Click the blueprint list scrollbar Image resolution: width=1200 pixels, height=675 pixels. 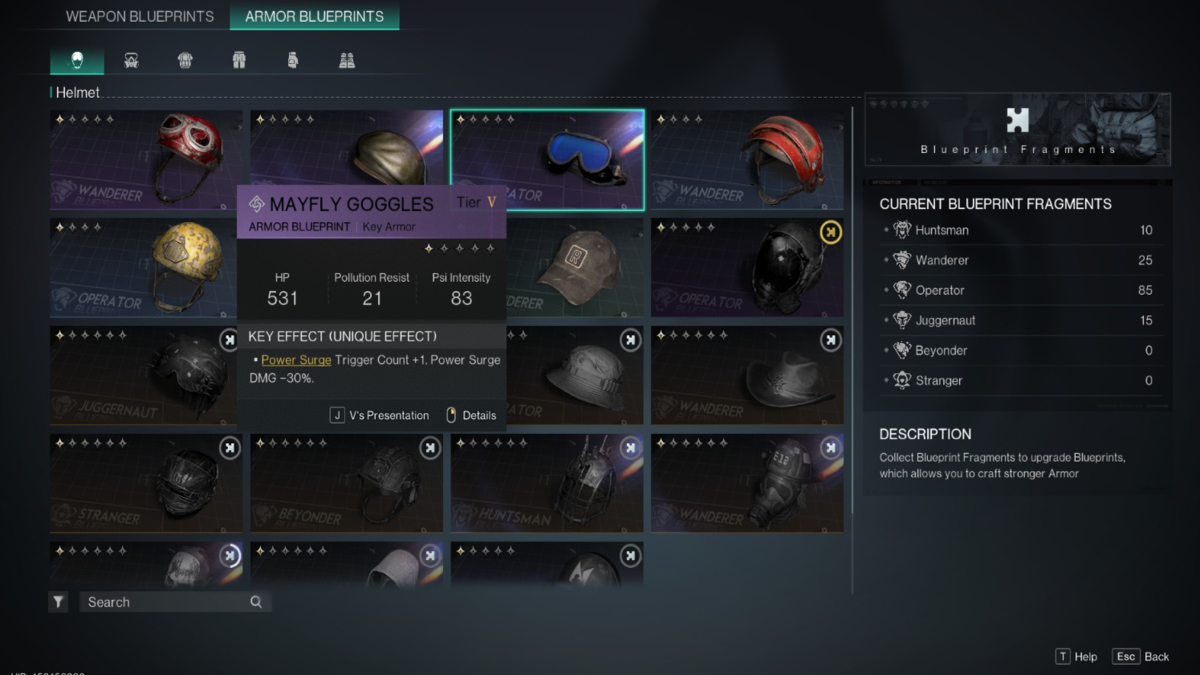point(853,310)
